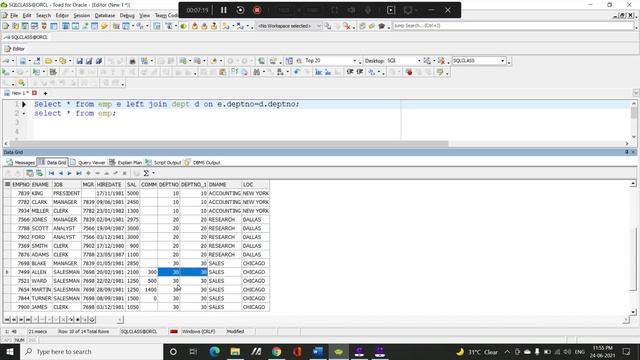Click the Sigma calculation icon in grid toolbar

point(146,173)
